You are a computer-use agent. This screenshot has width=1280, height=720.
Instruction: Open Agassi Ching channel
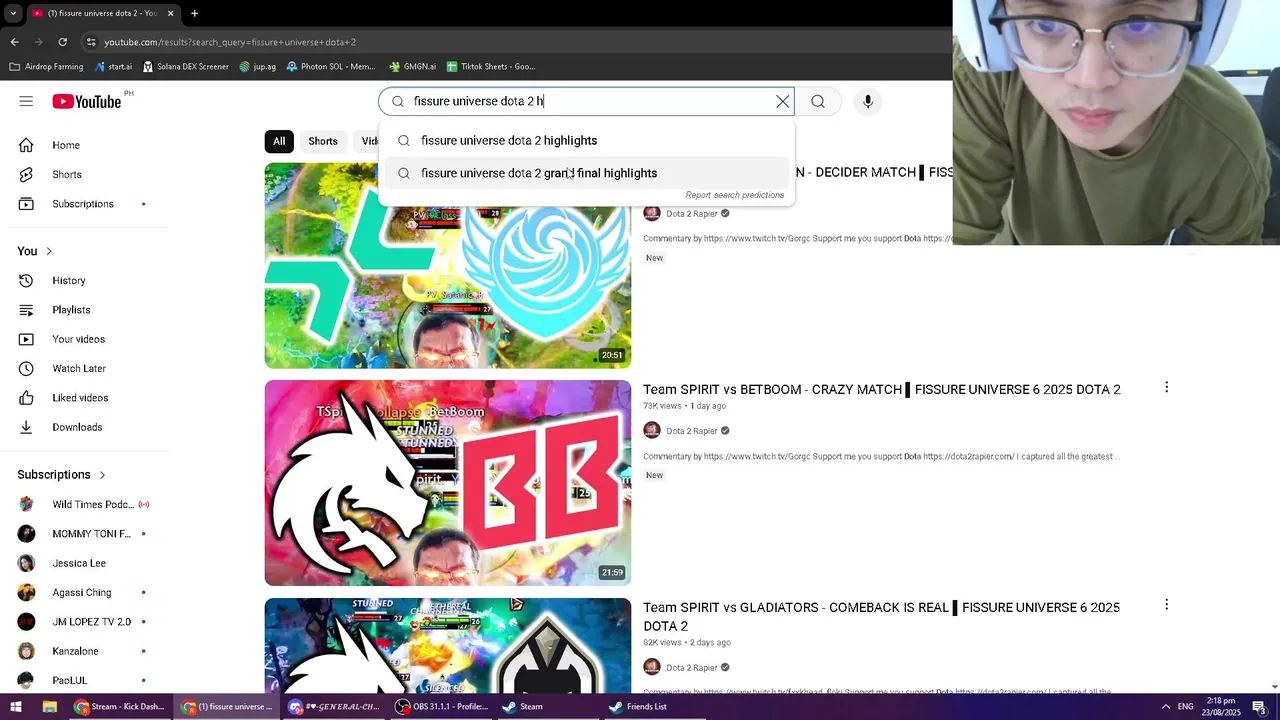84,592
